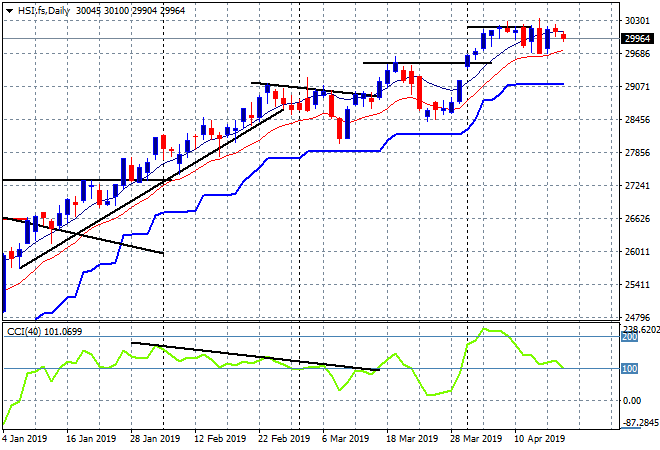Screen dimensions: 660x450
Task: Select the rising black trendline under January candles
Action: coord(150,188)
